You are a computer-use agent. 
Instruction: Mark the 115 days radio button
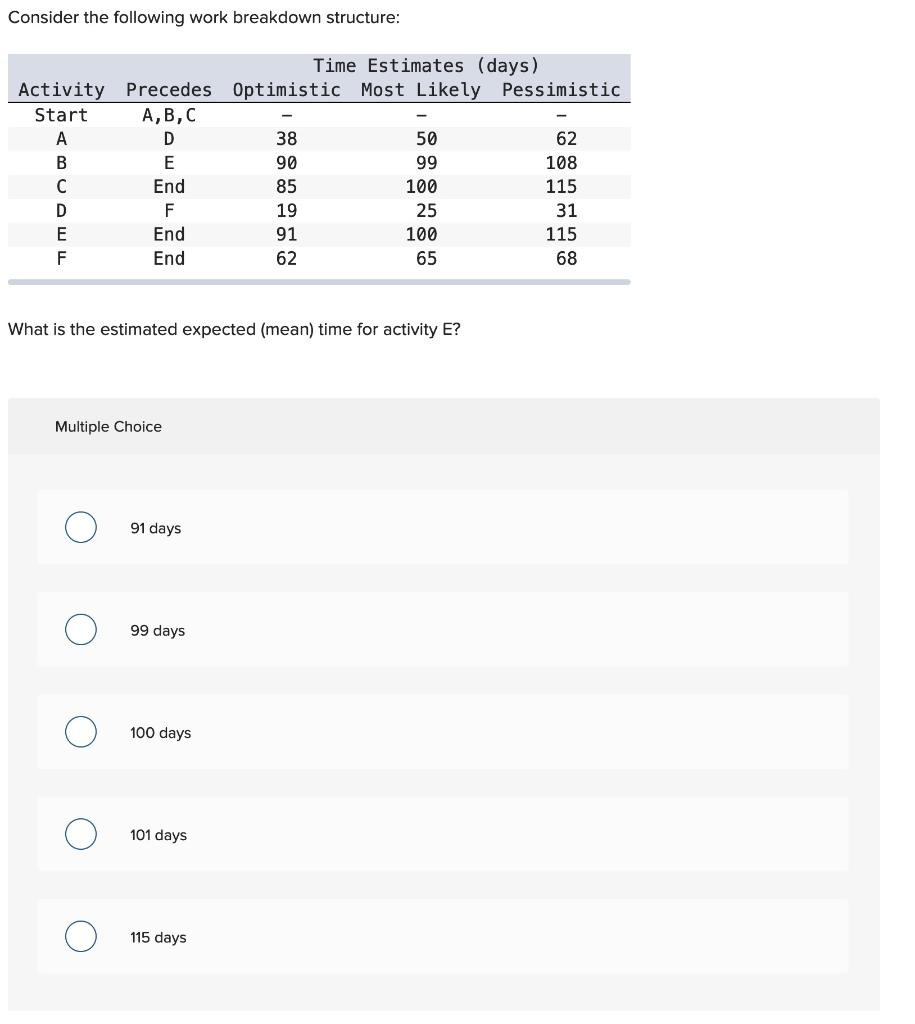[x=81, y=937]
